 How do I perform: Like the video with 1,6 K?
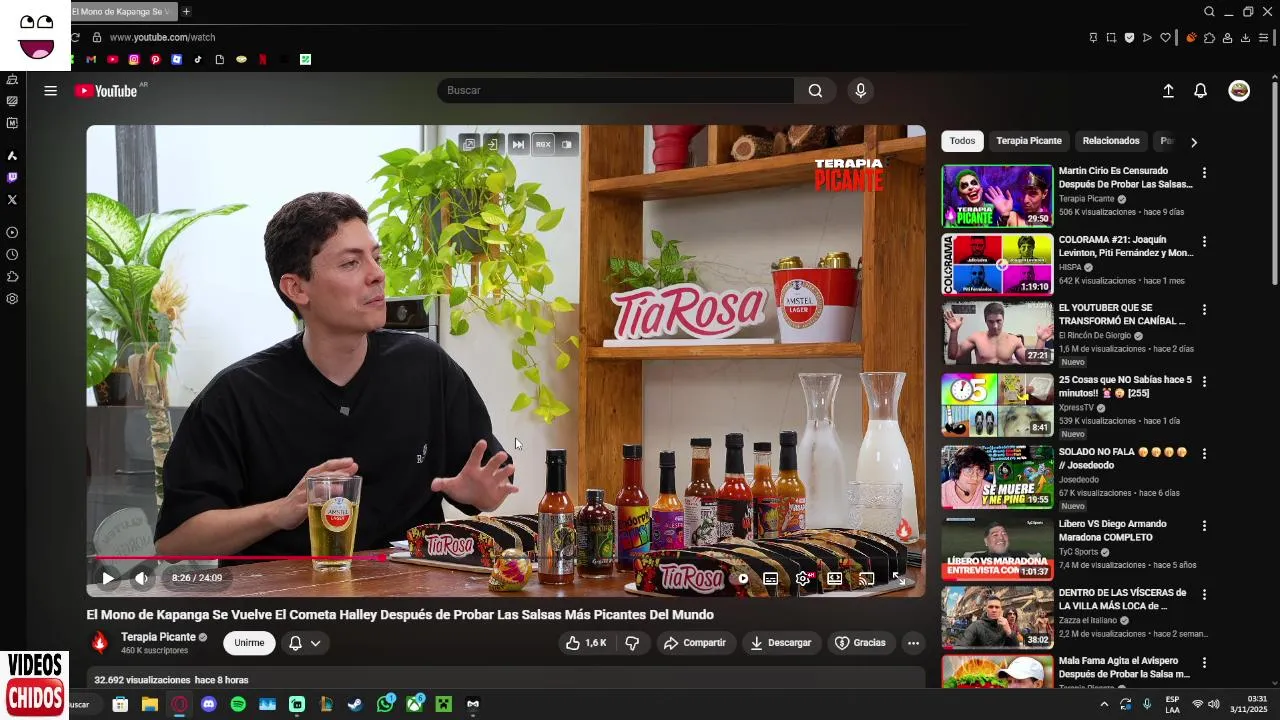(x=587, y=643)
